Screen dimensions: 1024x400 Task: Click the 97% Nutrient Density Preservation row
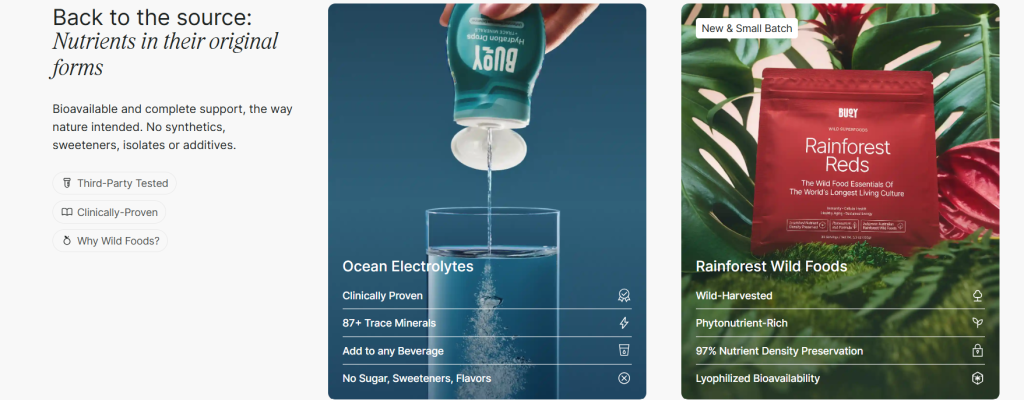click(840, 350)
